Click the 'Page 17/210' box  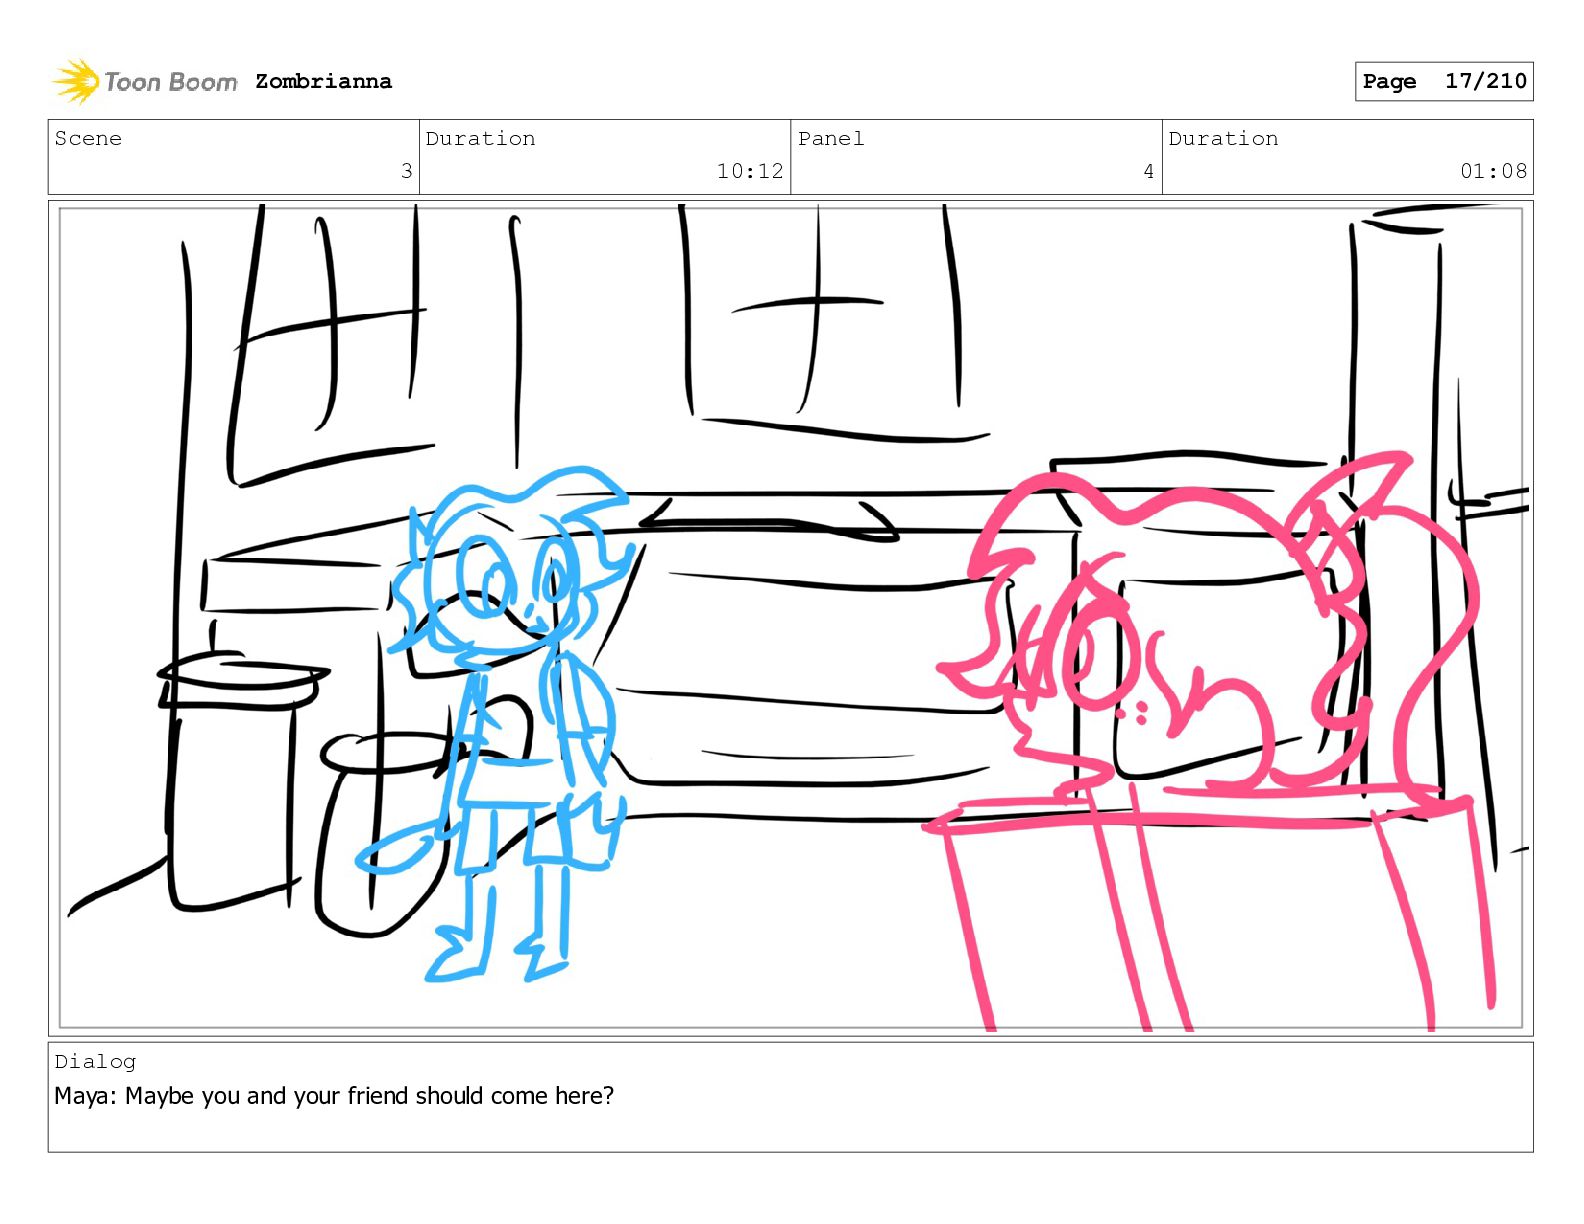1444,81
